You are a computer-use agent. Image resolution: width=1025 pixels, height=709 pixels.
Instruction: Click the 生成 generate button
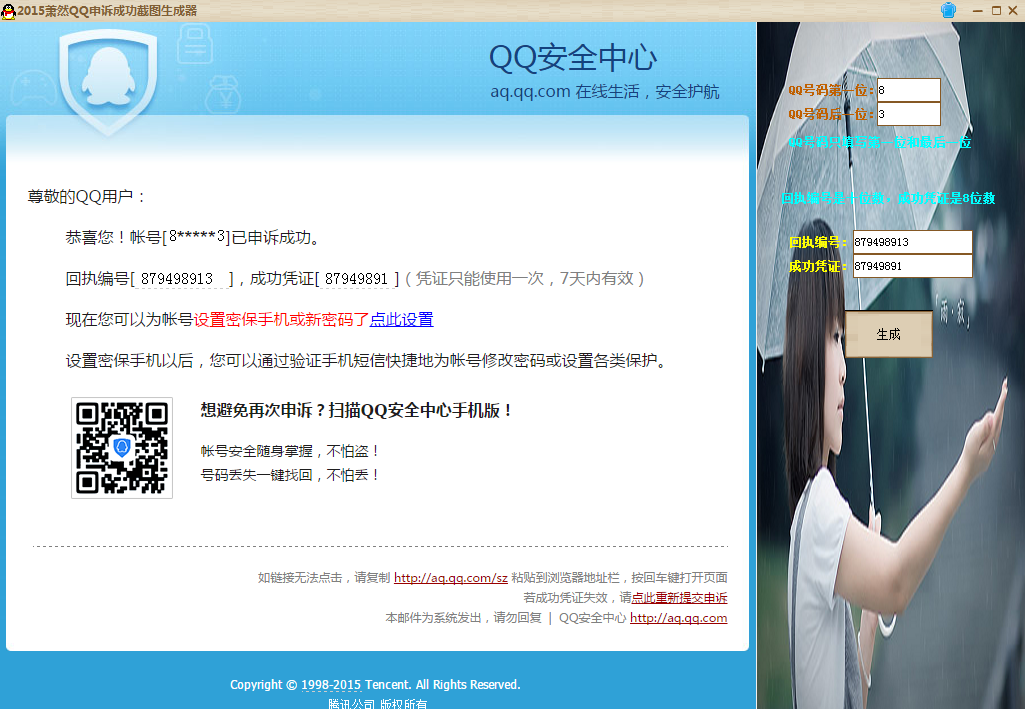pos(888,333)
